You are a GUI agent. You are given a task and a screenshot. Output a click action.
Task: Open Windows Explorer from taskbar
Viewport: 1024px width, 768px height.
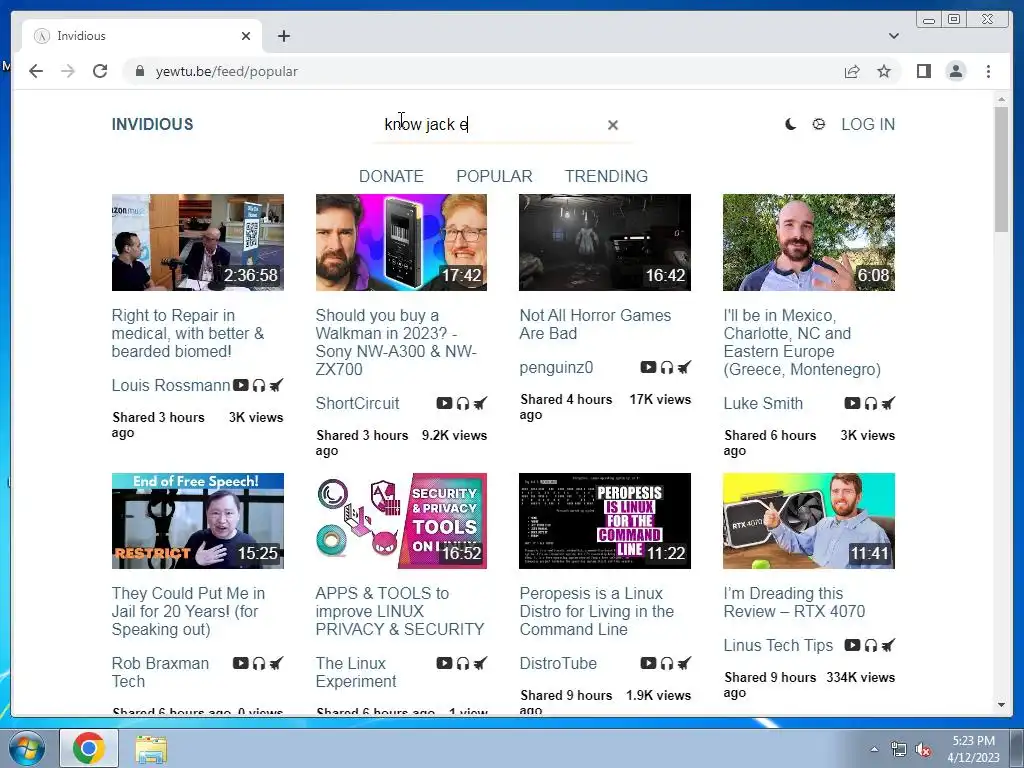point(151,748)
